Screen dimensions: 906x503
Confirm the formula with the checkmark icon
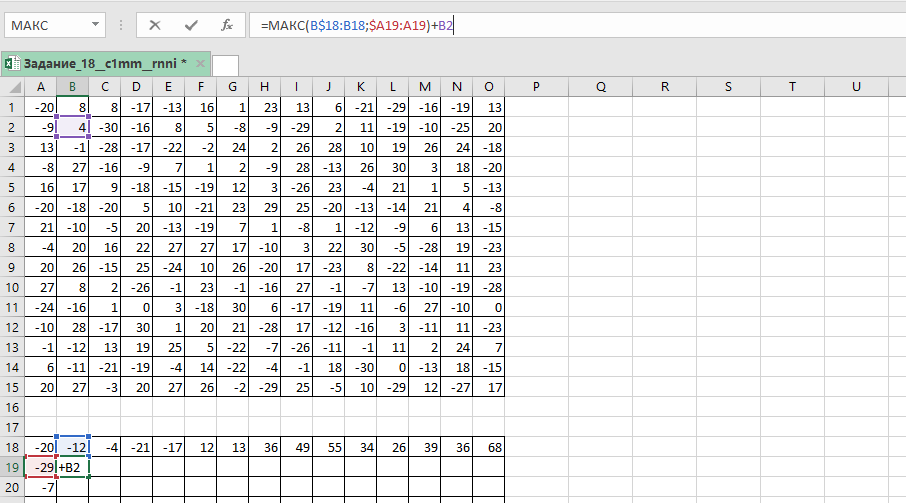(x=191, y=25)
